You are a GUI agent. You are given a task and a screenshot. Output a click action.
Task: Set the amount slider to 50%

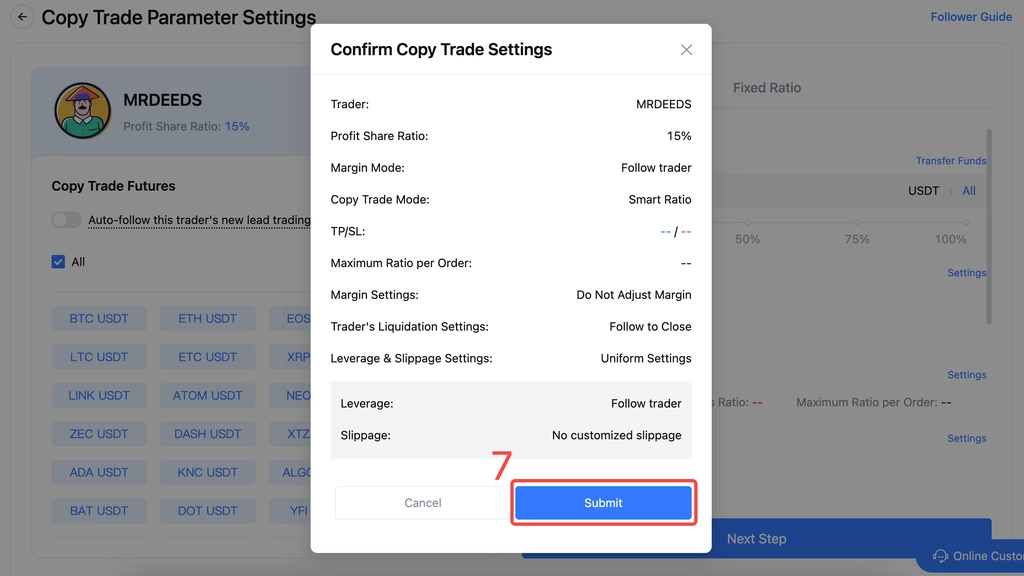747,223
